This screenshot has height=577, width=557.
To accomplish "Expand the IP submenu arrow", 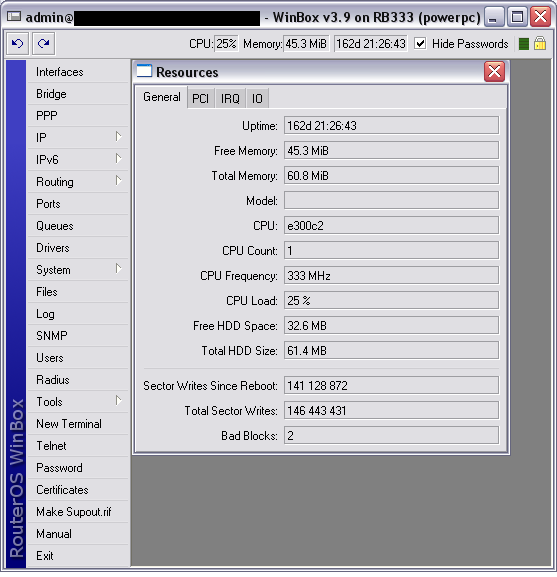I will [118, 137].
